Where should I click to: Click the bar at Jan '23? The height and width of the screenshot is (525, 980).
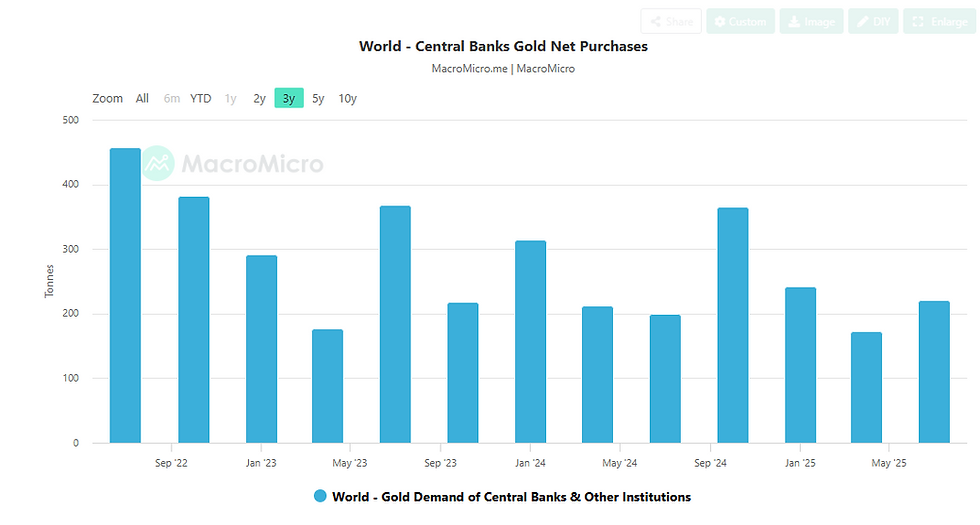click(261, 349)
